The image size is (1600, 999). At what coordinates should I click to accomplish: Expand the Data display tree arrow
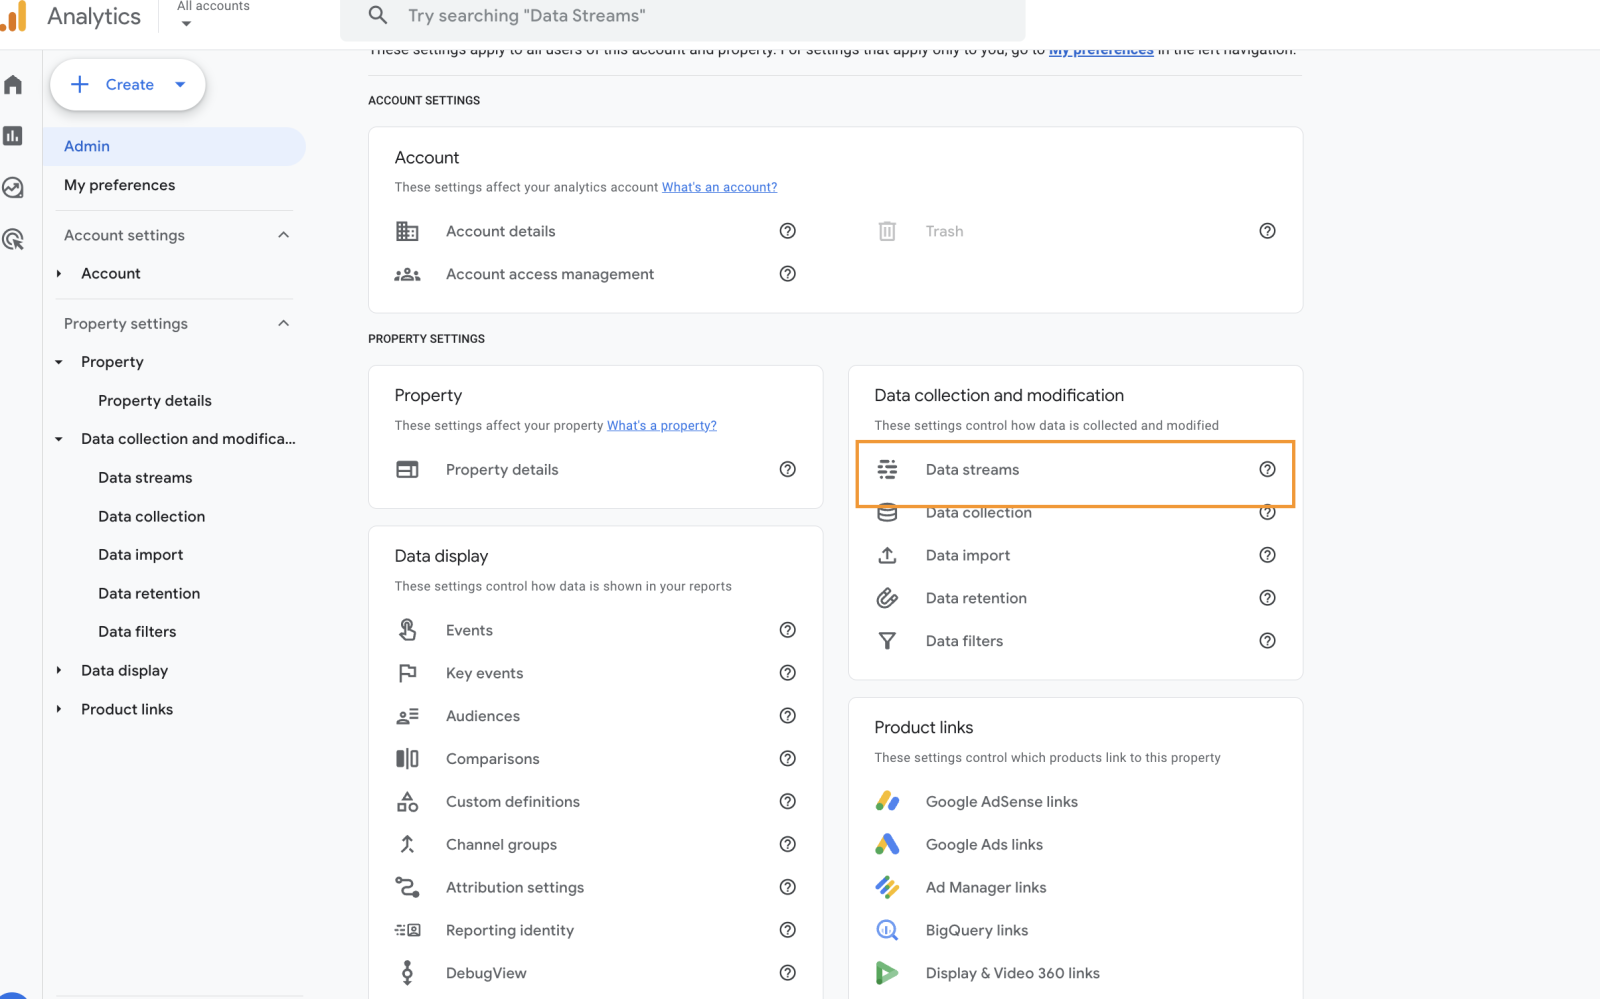pos(59,670)
